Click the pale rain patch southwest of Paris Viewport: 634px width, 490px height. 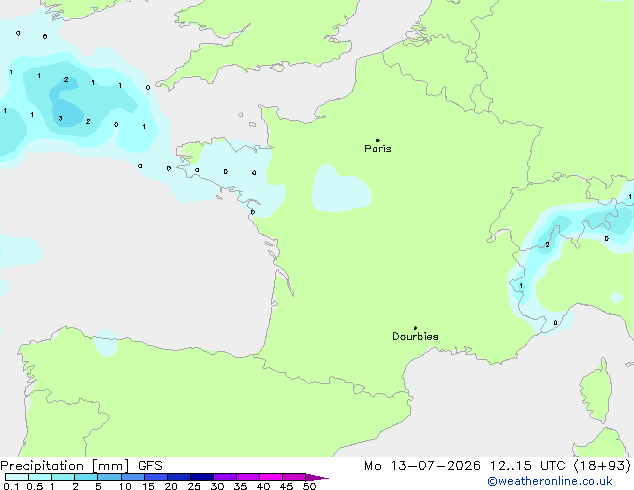tap(341, 188)
